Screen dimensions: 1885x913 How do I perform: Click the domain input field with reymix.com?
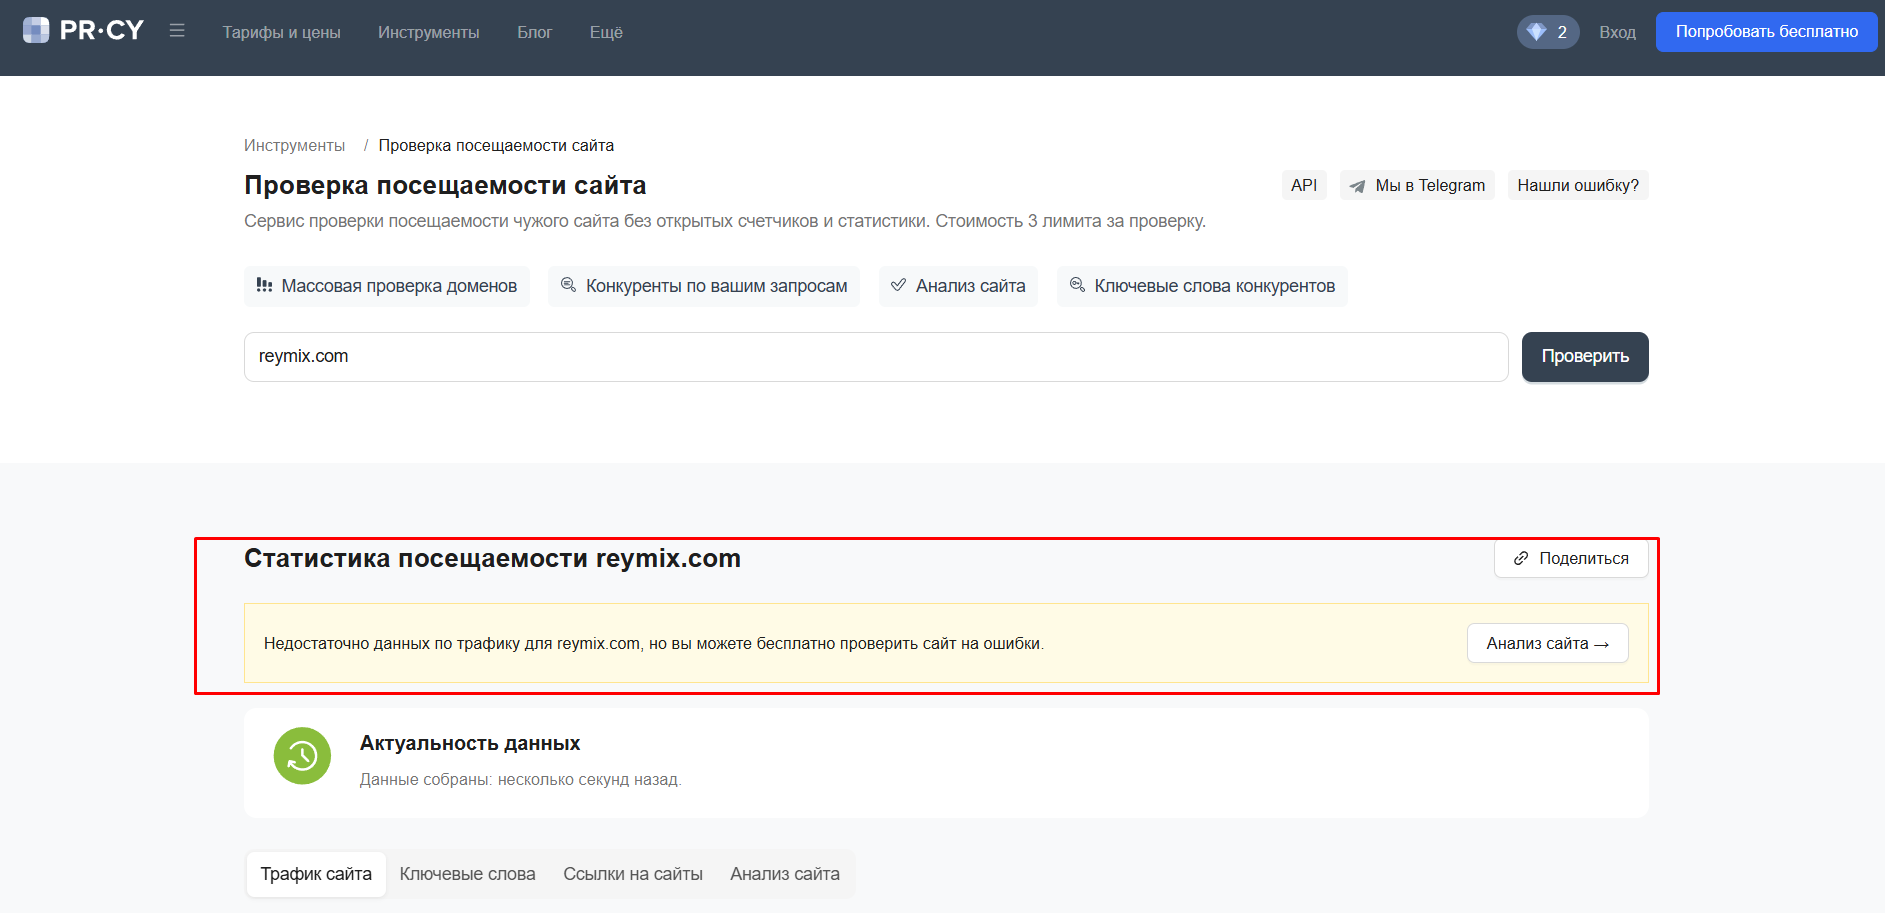876,357
